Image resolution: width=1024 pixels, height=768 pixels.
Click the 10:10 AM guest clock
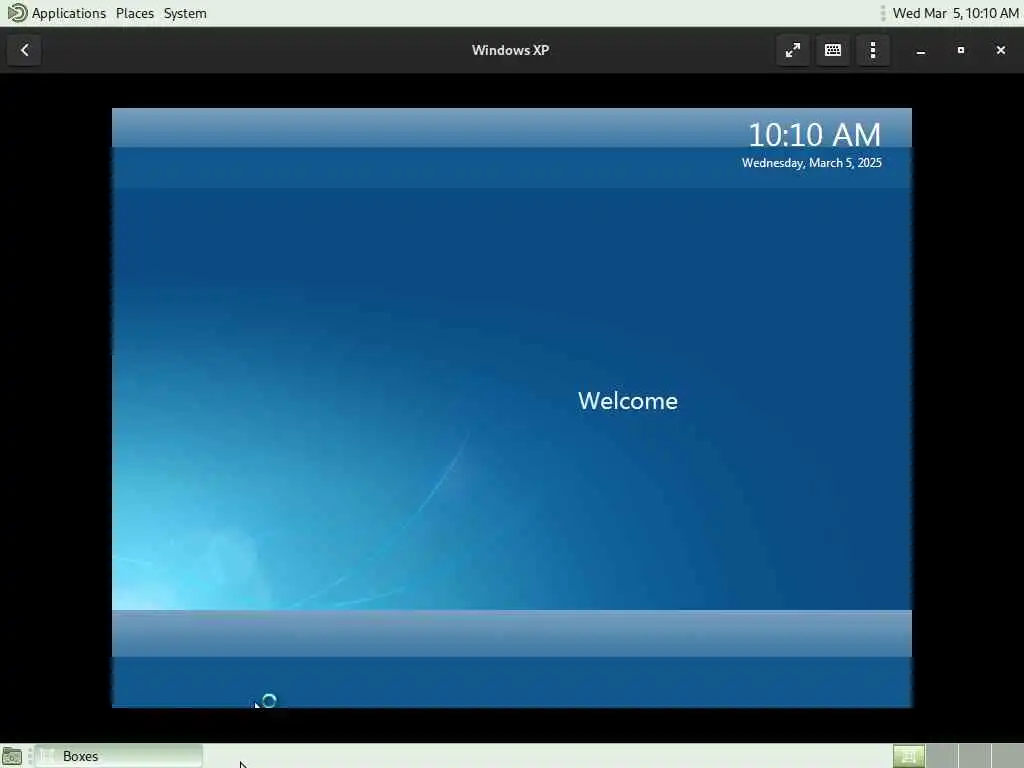[814, 135]
